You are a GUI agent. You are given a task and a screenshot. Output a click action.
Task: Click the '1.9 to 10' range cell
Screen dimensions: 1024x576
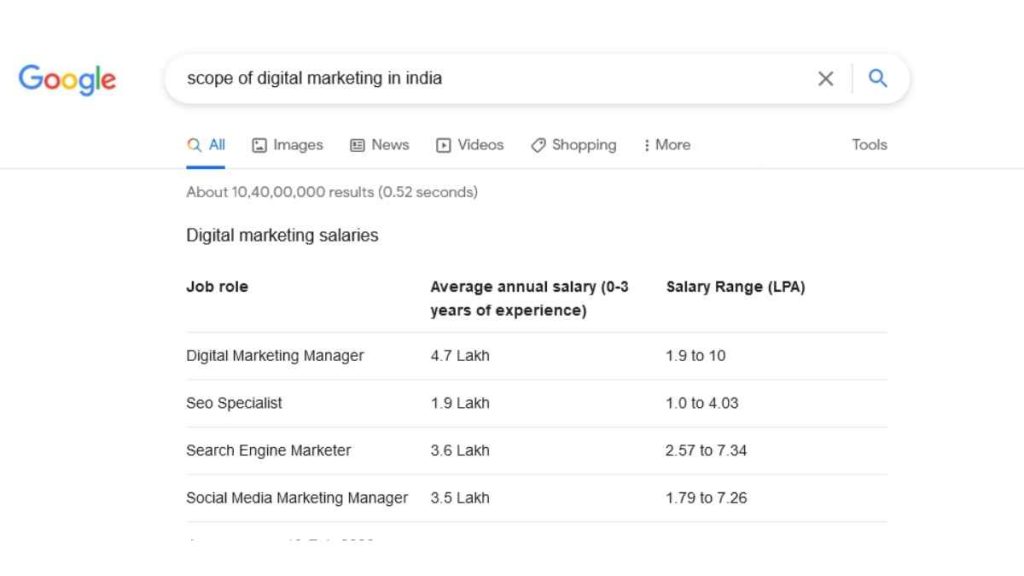(x=696, y=356)
